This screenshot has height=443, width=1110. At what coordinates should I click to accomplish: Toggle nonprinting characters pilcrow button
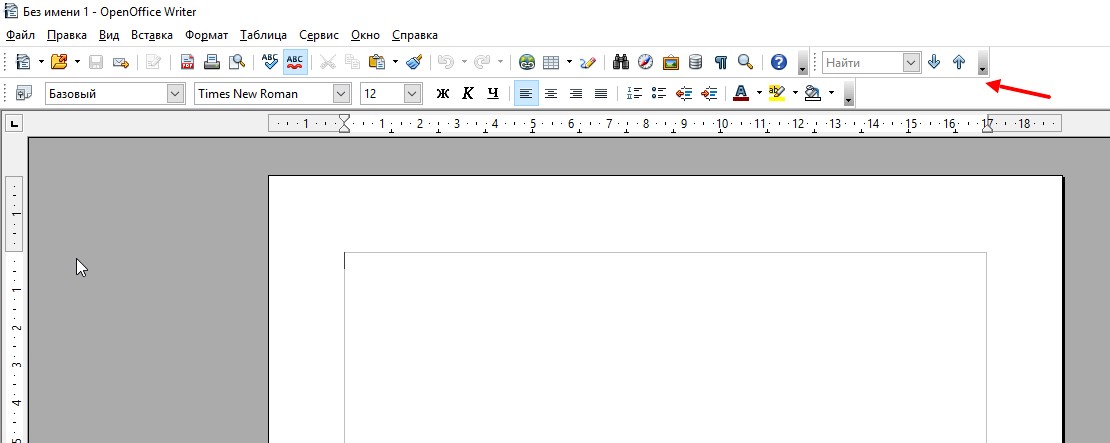point(720,62)
